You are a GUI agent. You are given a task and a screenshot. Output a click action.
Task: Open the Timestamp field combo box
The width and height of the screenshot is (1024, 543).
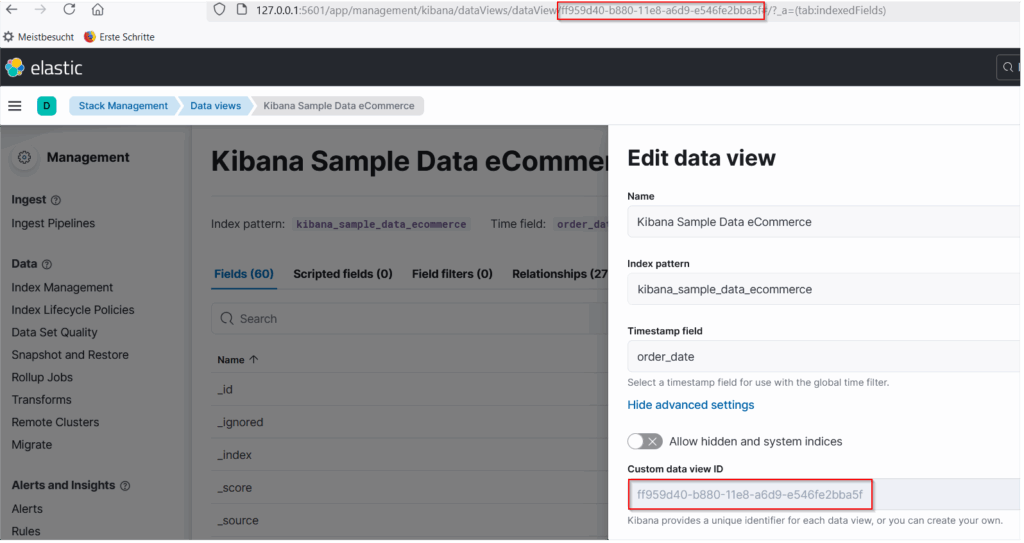(x=824, y=357)
